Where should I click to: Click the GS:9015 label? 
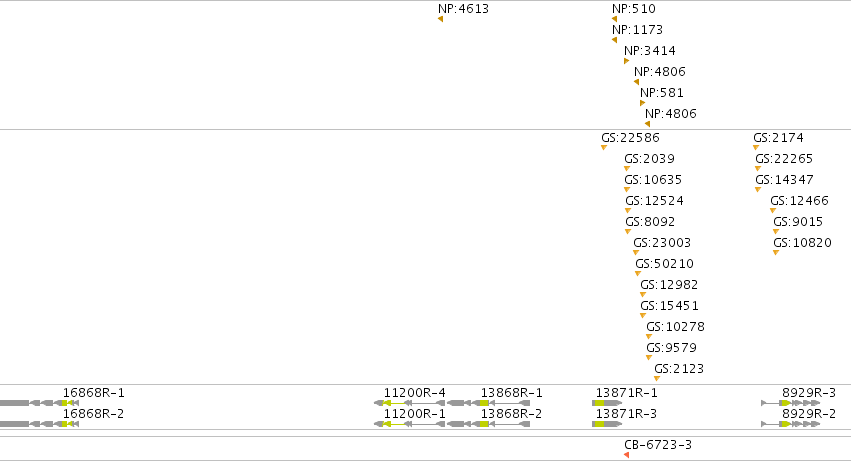[x=798, y=222]
